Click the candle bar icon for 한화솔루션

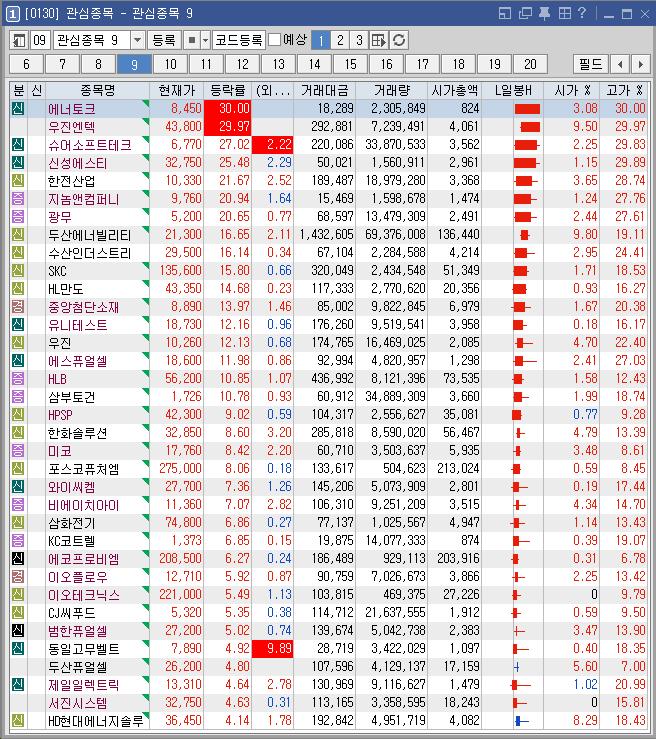pyautogui.click(x=519, y=432)
